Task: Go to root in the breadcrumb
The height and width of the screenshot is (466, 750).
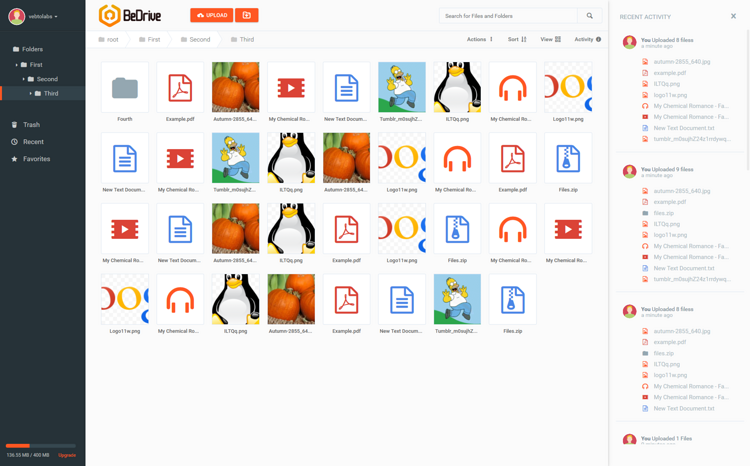Action: point(108,40)
